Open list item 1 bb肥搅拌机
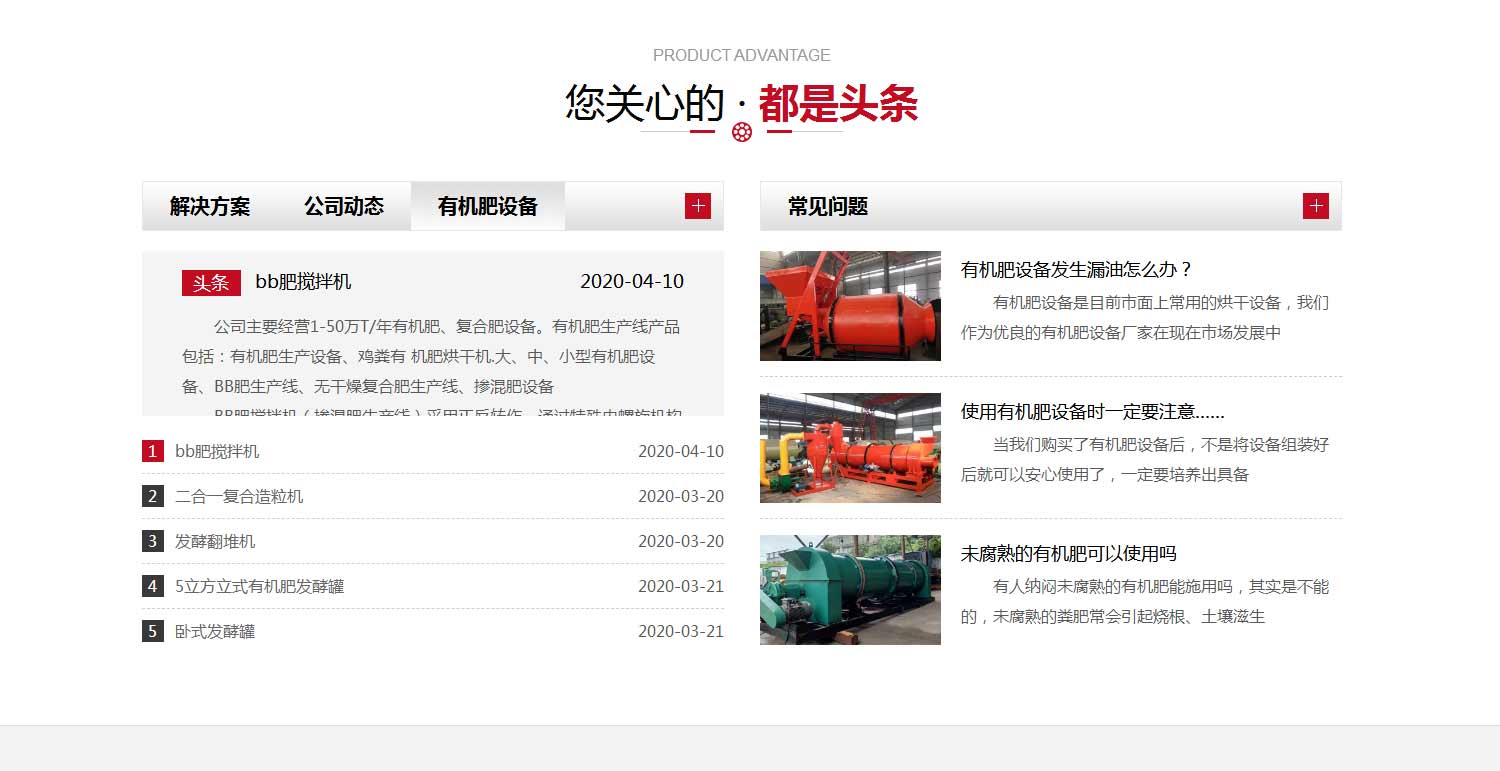 [x=217, y=451]
